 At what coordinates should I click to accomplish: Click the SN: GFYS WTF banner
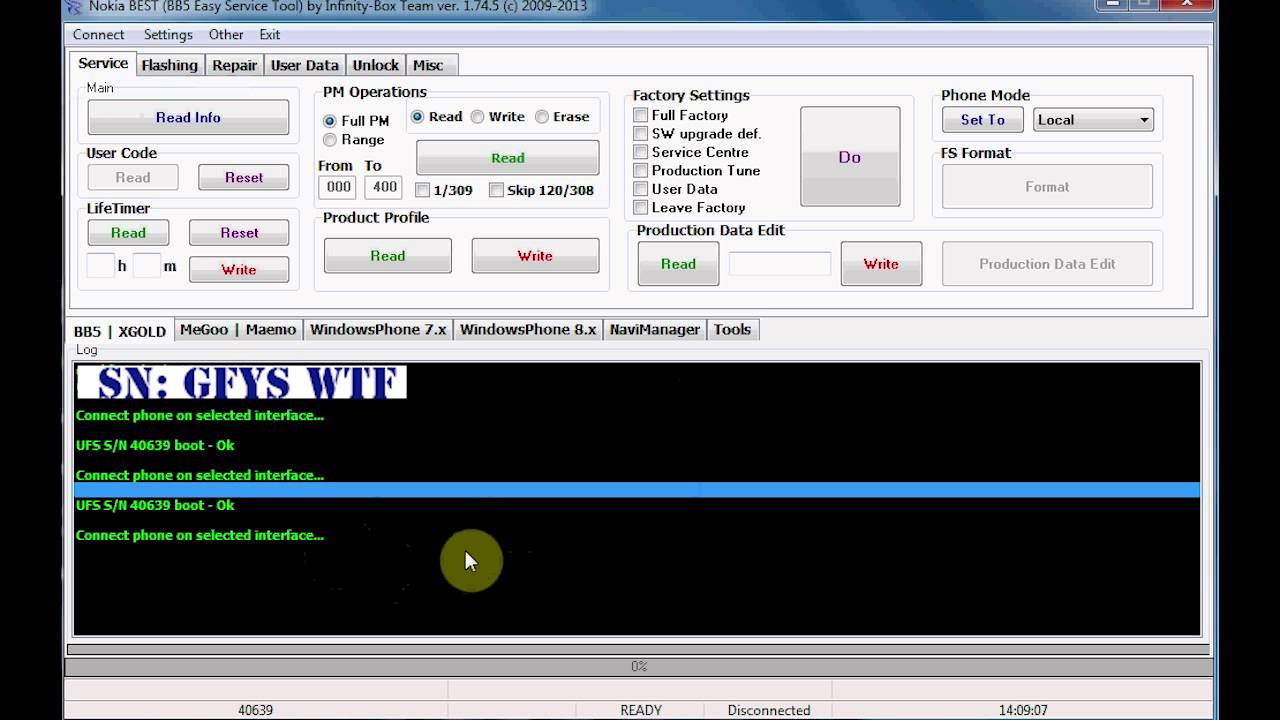coord(241,382)
